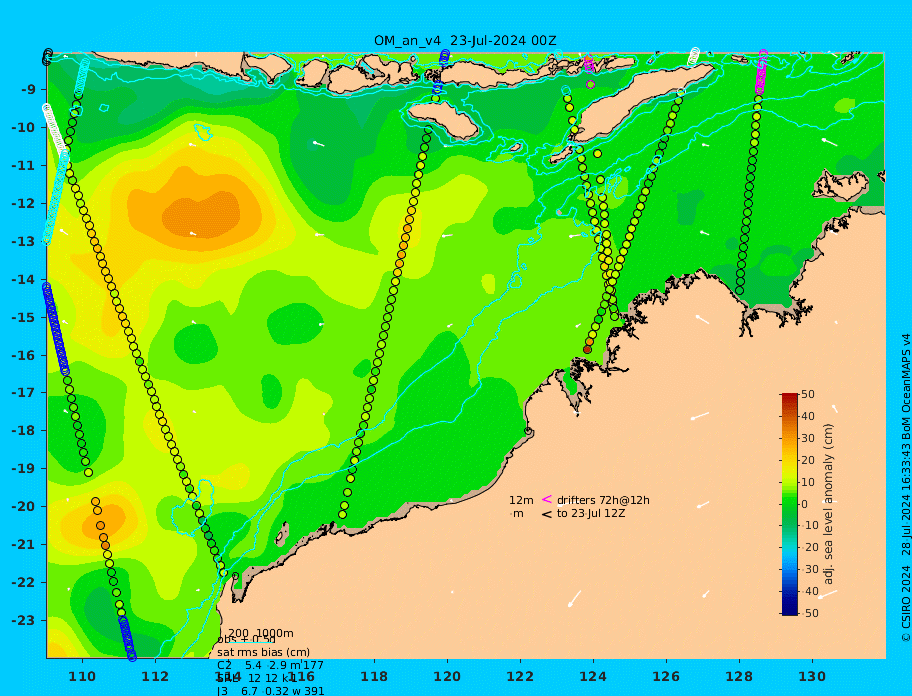Click the -13 latitude axis label

coord(23,241)
